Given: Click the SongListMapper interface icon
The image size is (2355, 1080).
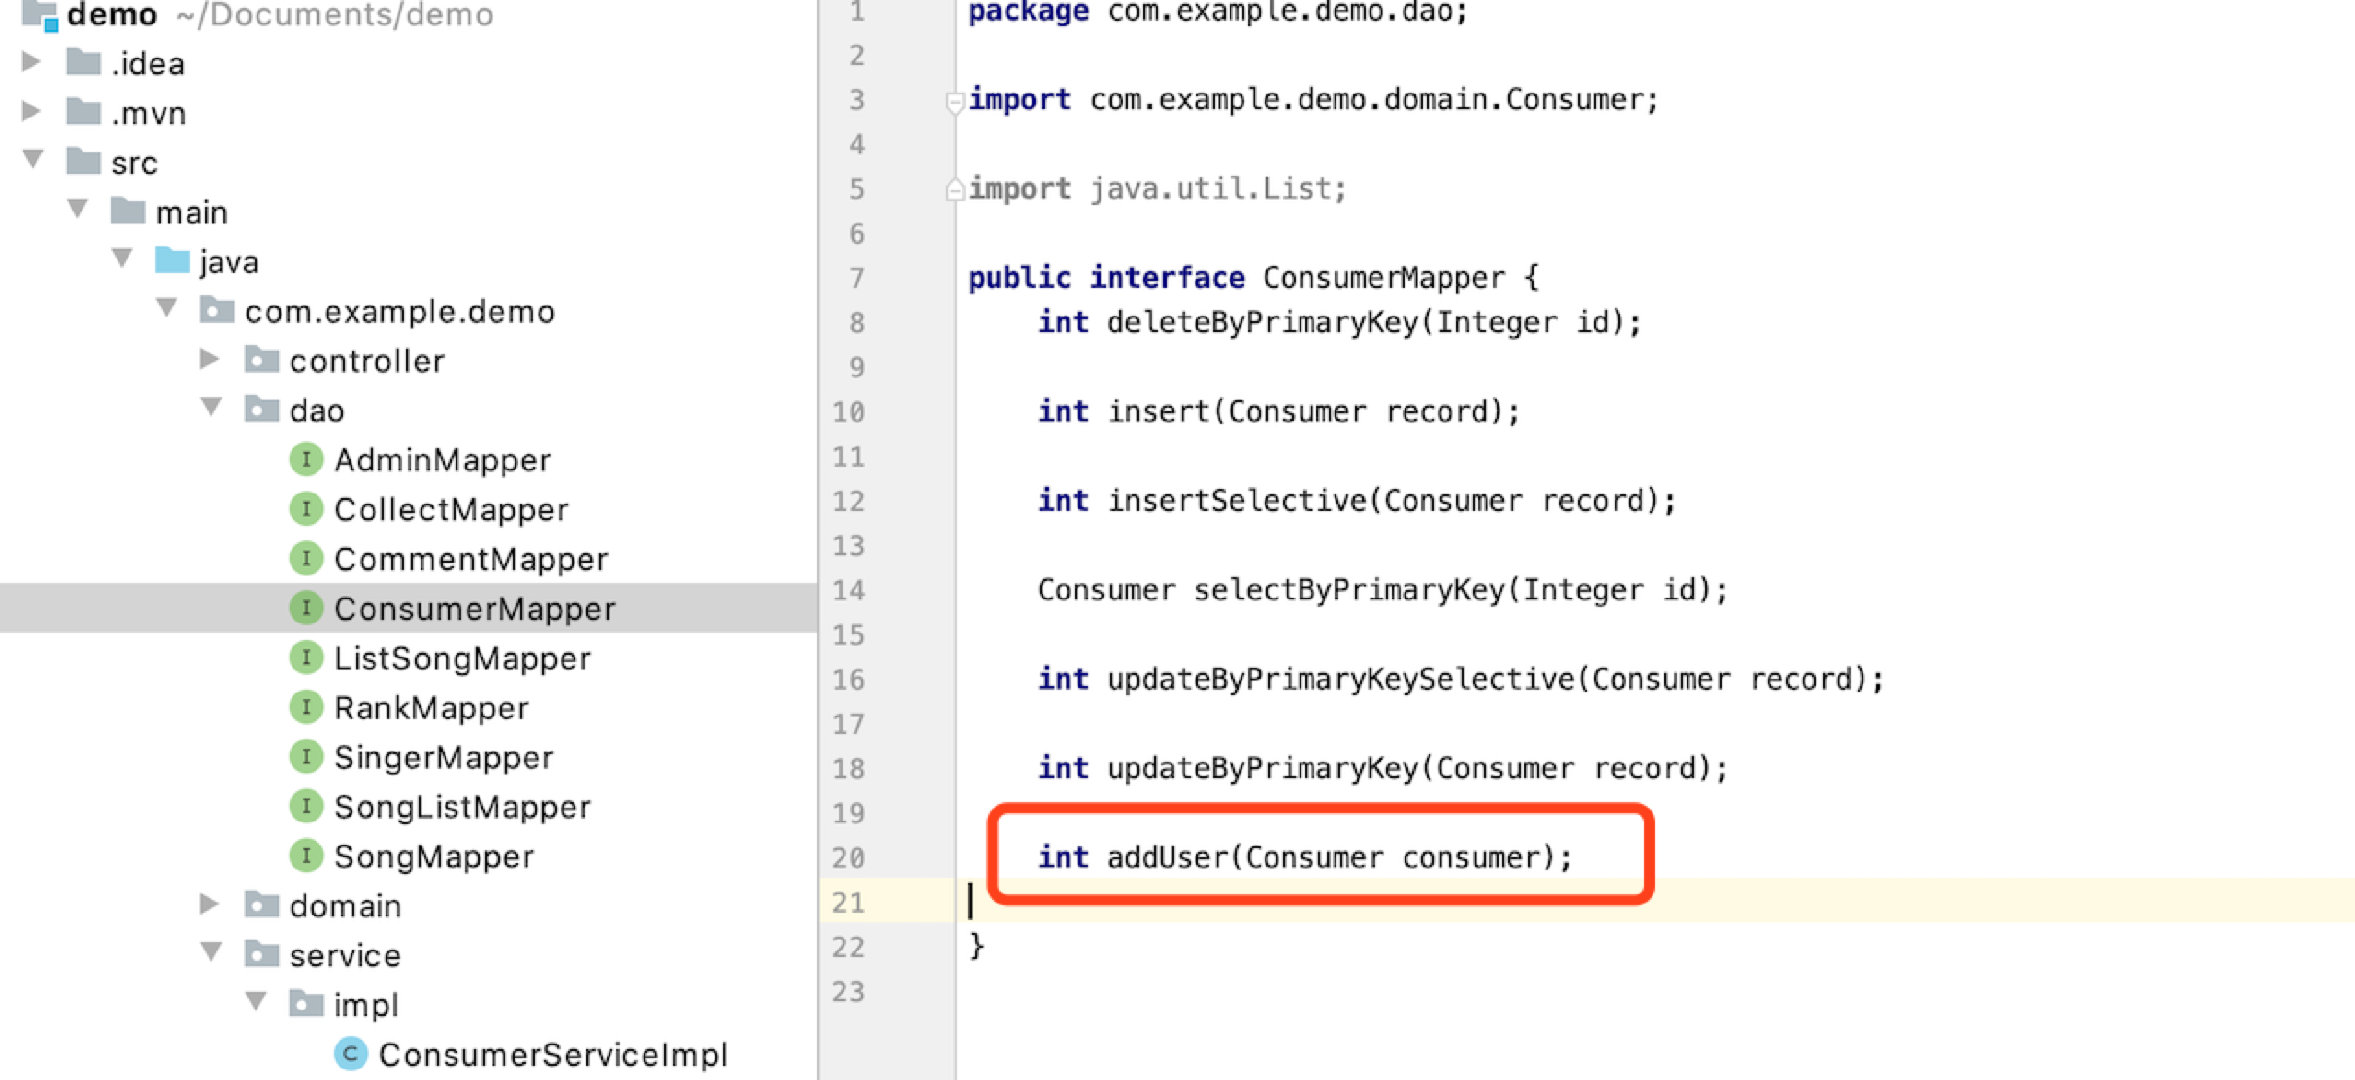Looking at the screenshot, I should [x=306, y=806].
